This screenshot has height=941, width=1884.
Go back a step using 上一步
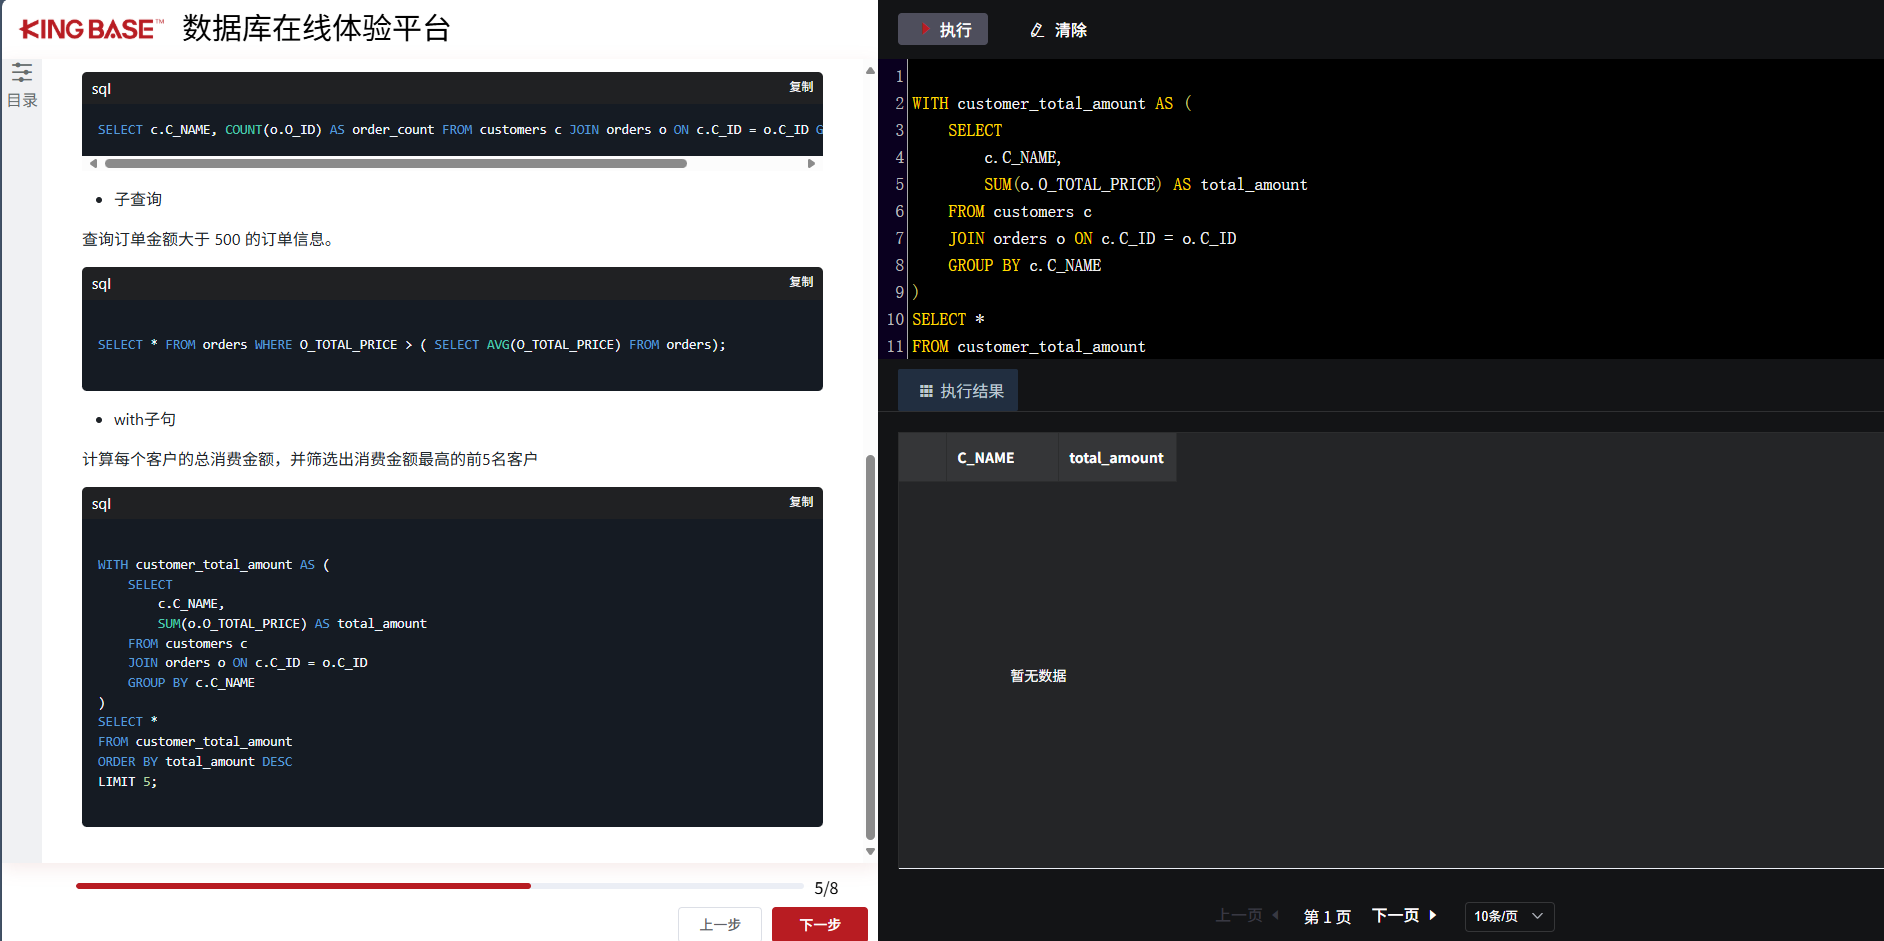point(720,925)
